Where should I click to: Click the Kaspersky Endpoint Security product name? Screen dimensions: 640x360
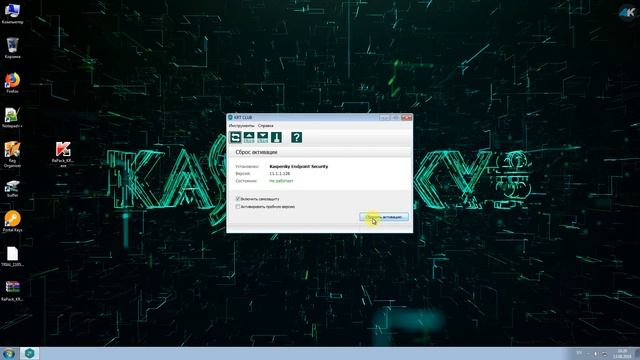(299, 167)
